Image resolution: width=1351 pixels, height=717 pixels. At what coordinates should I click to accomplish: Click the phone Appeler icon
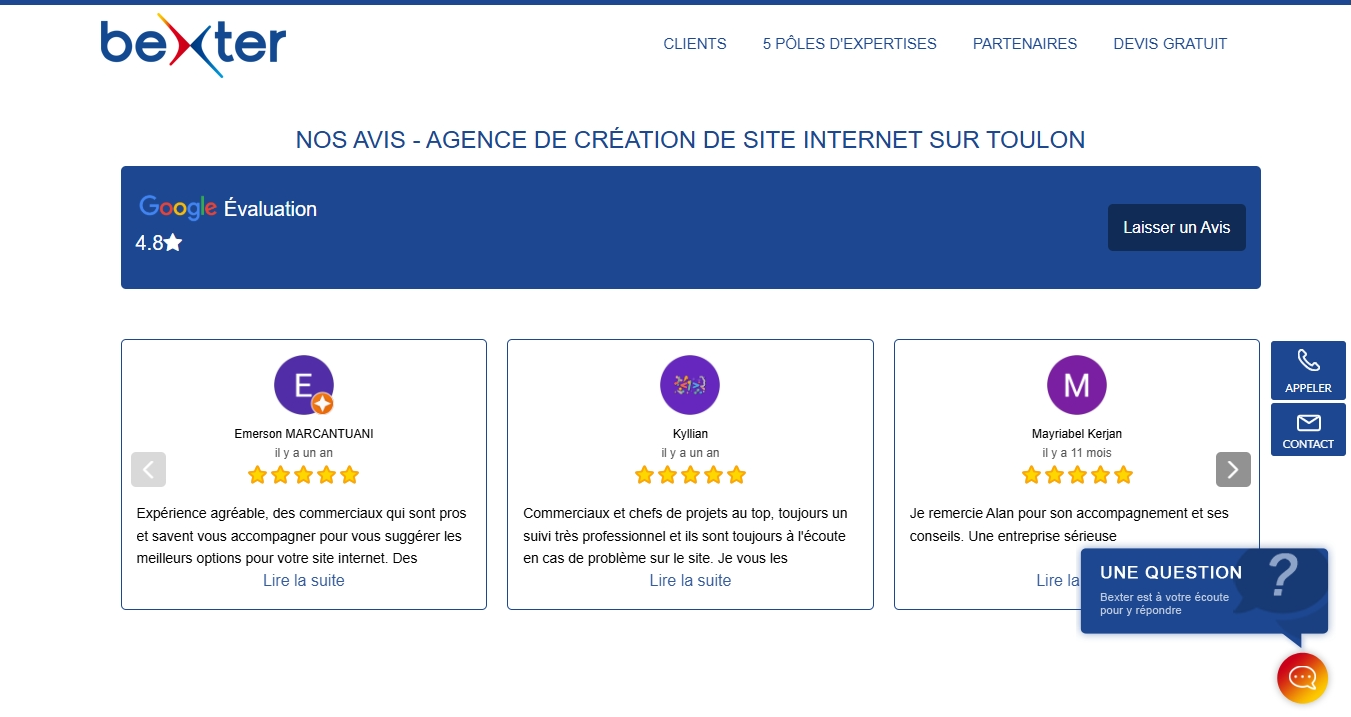(x=1308, y=361)
